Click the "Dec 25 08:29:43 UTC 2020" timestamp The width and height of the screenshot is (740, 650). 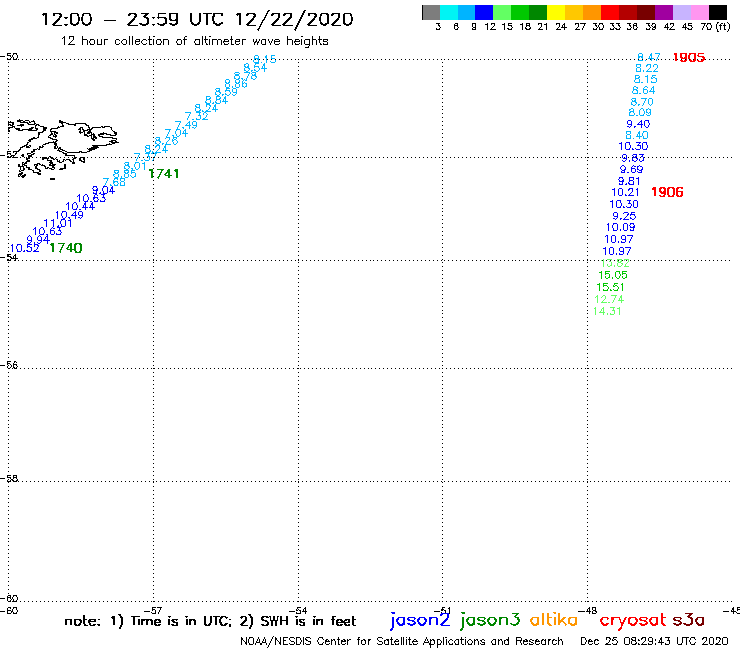[654, 641]
